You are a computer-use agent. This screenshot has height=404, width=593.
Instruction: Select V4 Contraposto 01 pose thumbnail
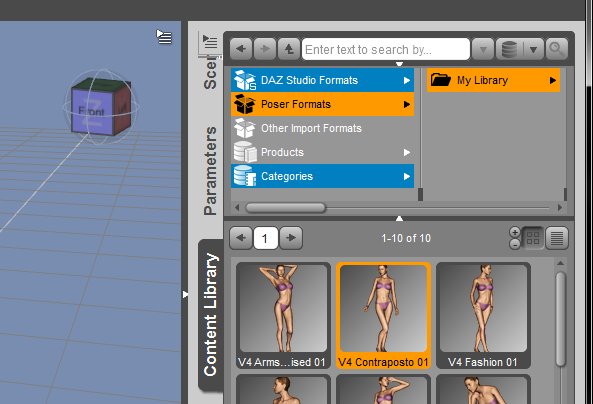[383, 315]
